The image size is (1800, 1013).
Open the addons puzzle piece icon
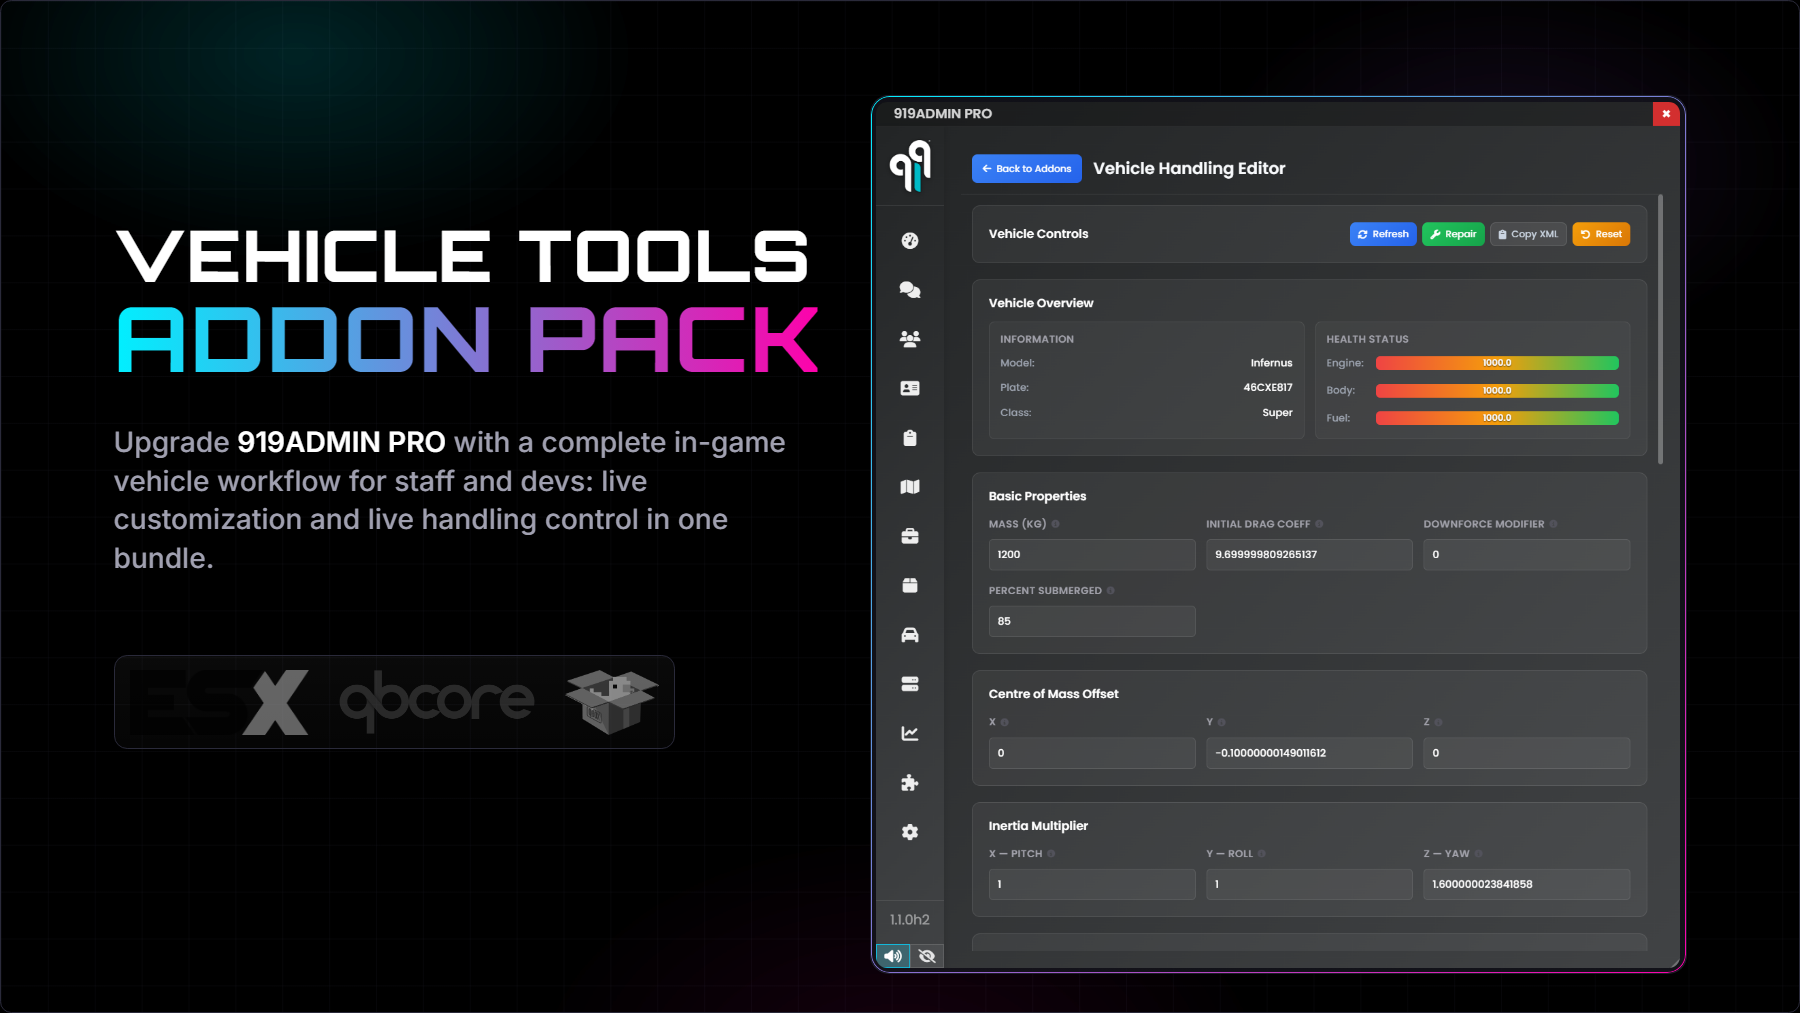(909, 782)
